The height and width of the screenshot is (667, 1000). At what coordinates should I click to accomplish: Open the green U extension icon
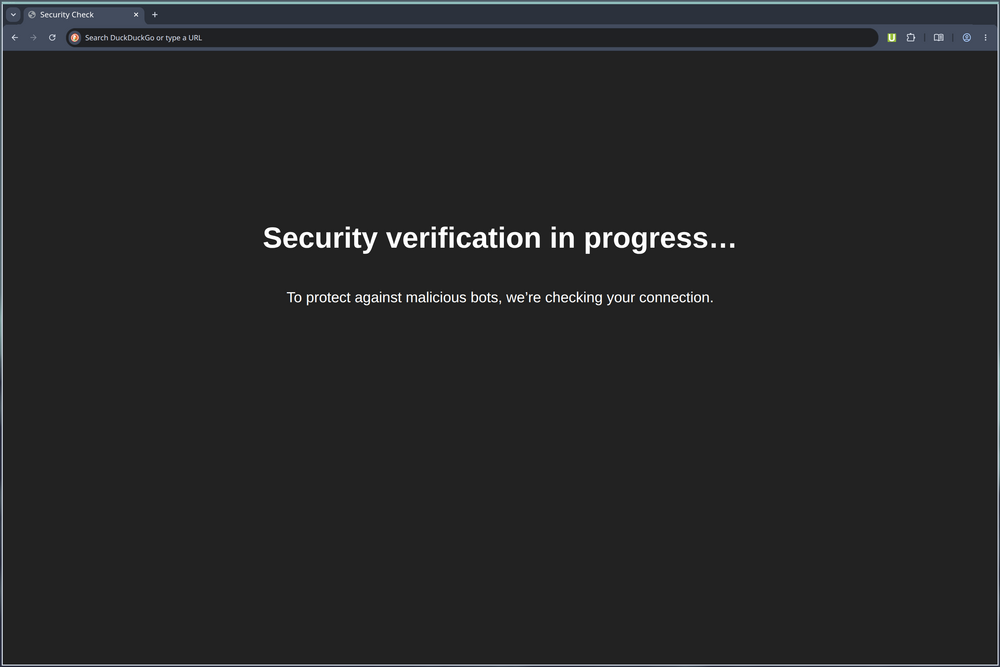892,38
